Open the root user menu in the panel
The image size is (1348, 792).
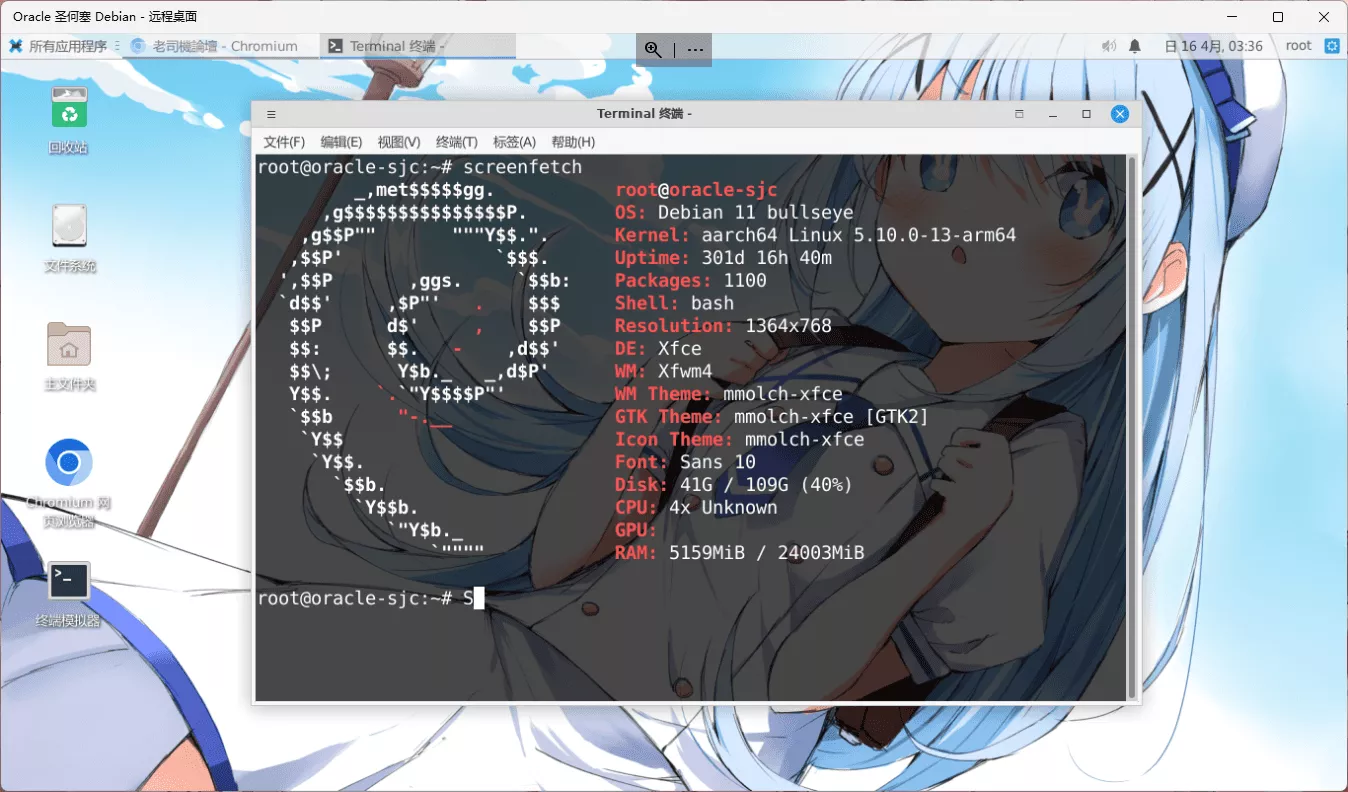[x=1298, y=45]
